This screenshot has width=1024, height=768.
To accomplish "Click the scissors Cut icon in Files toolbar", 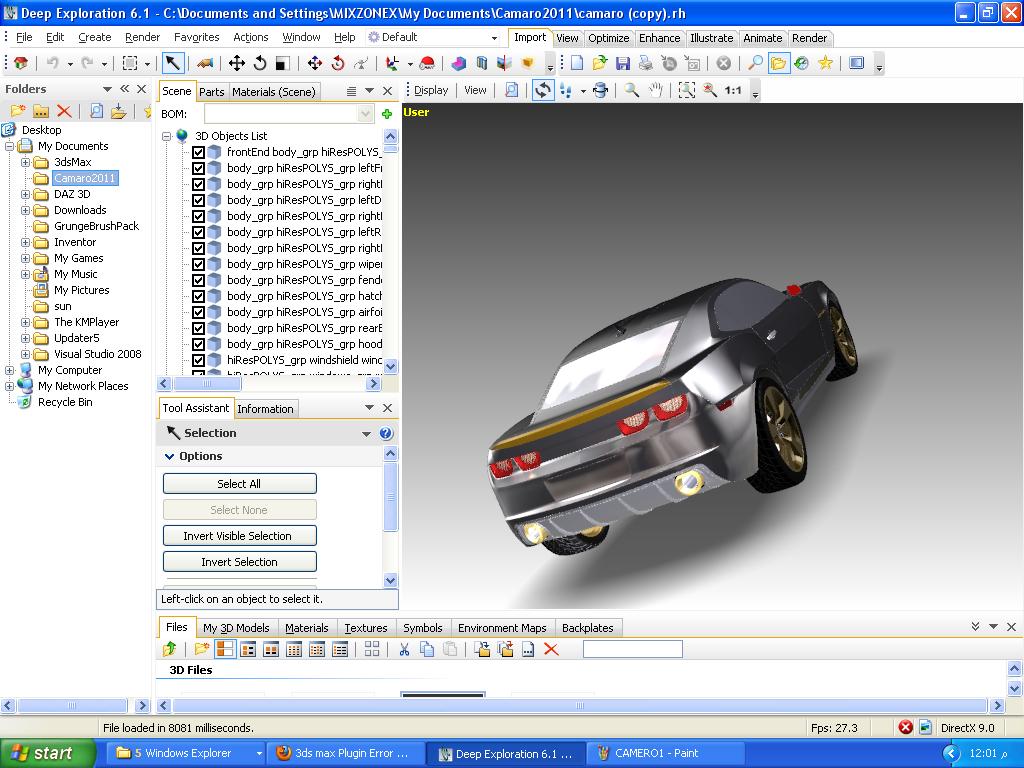I will [x=404, y=648].
